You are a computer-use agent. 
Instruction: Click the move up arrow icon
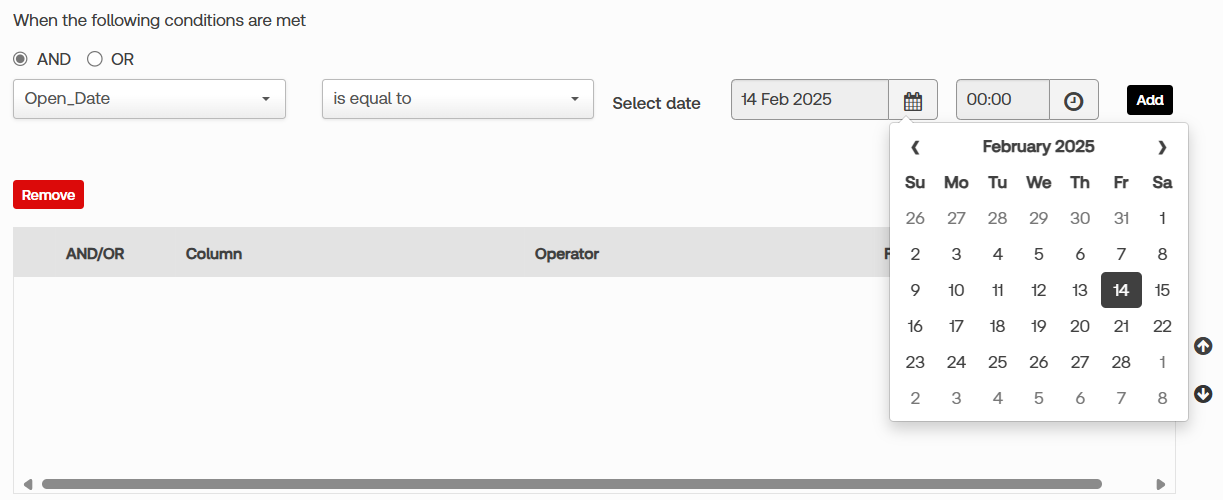coord(1203,346)
